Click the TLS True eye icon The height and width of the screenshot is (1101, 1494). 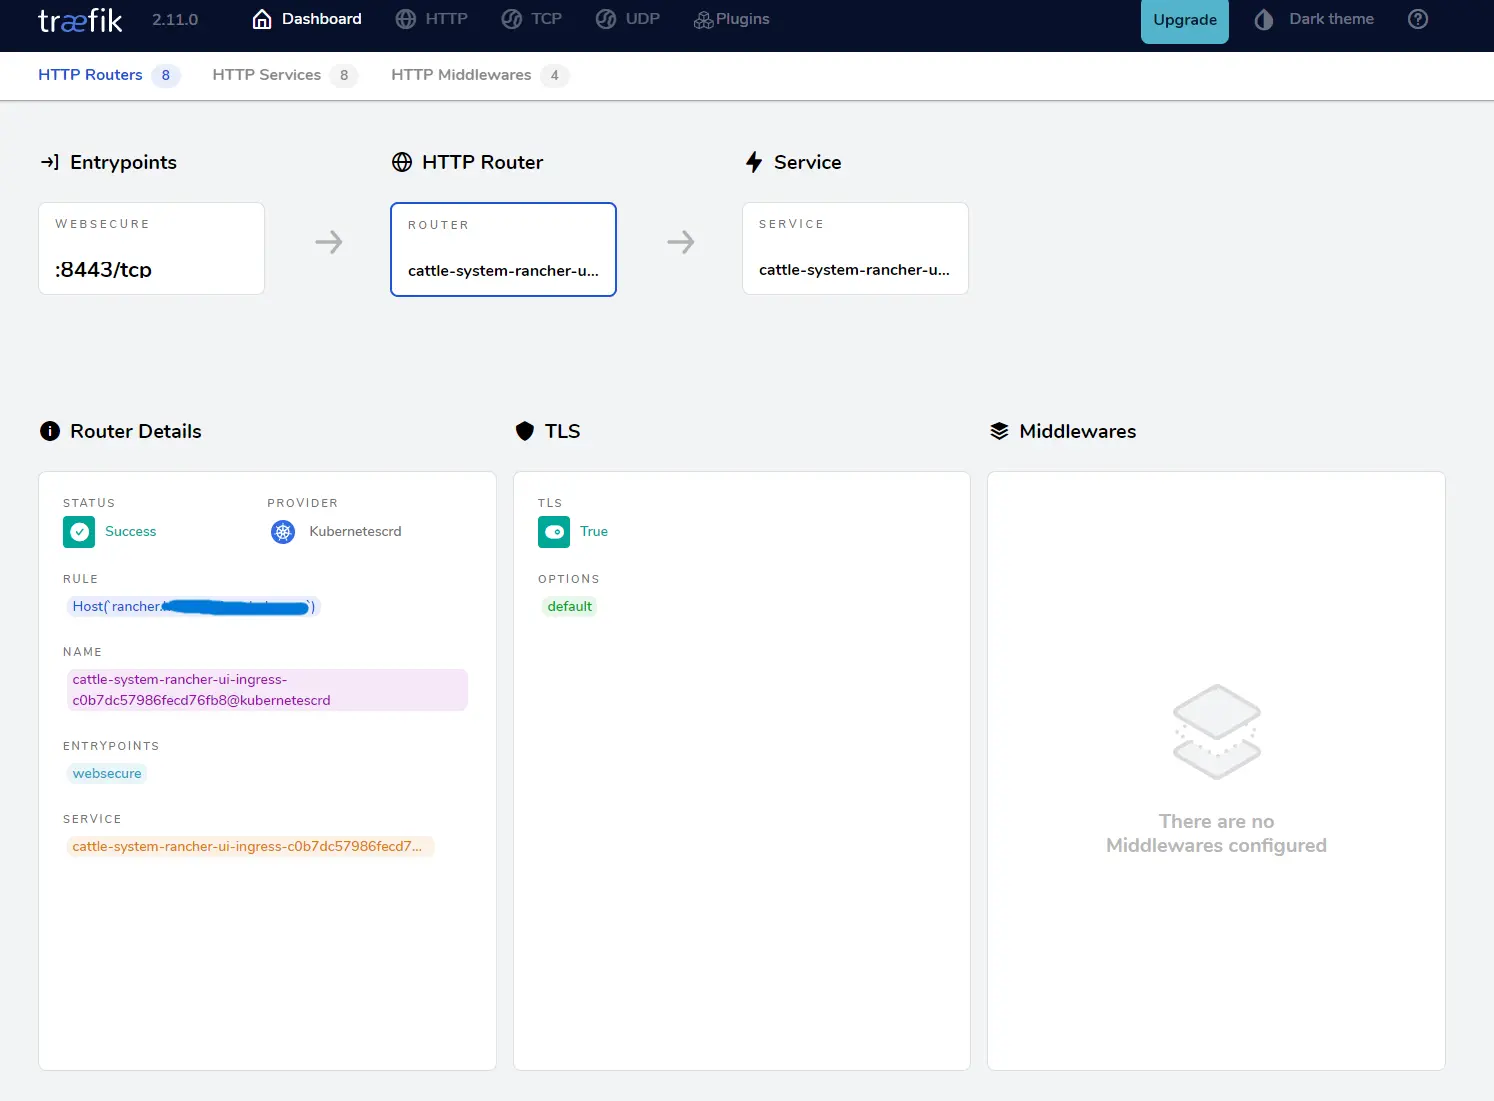(x=554, y=532)
